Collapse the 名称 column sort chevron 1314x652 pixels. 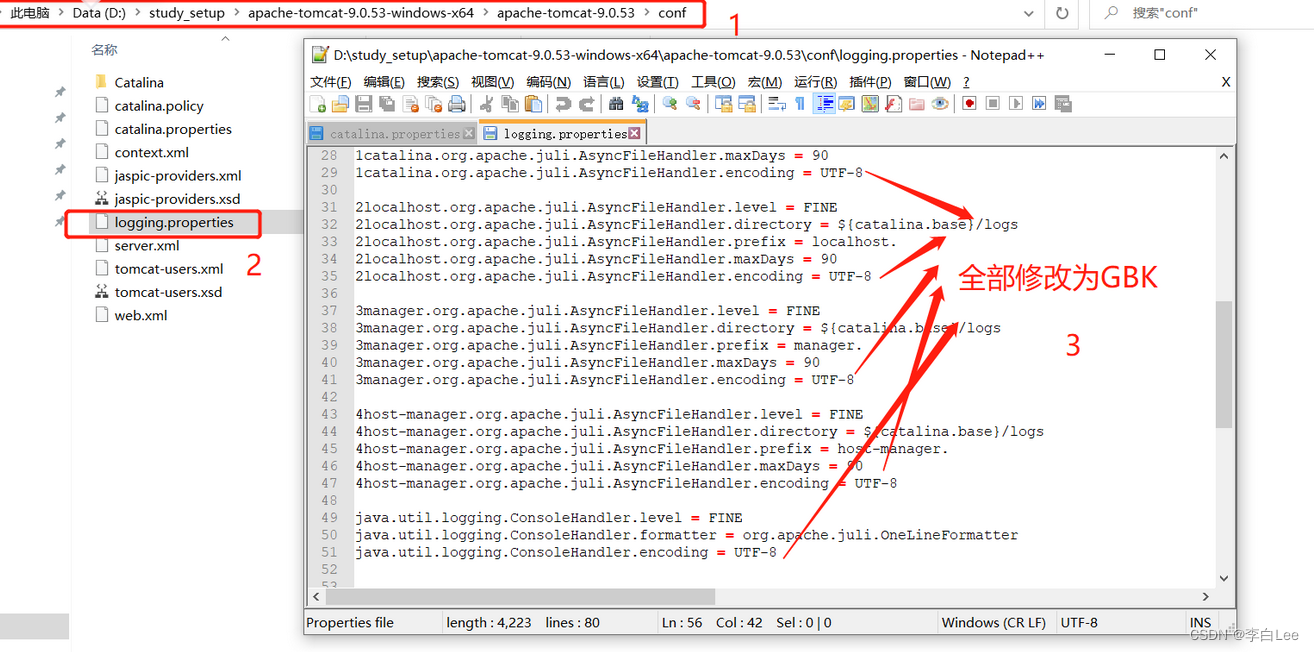[225, 39]
